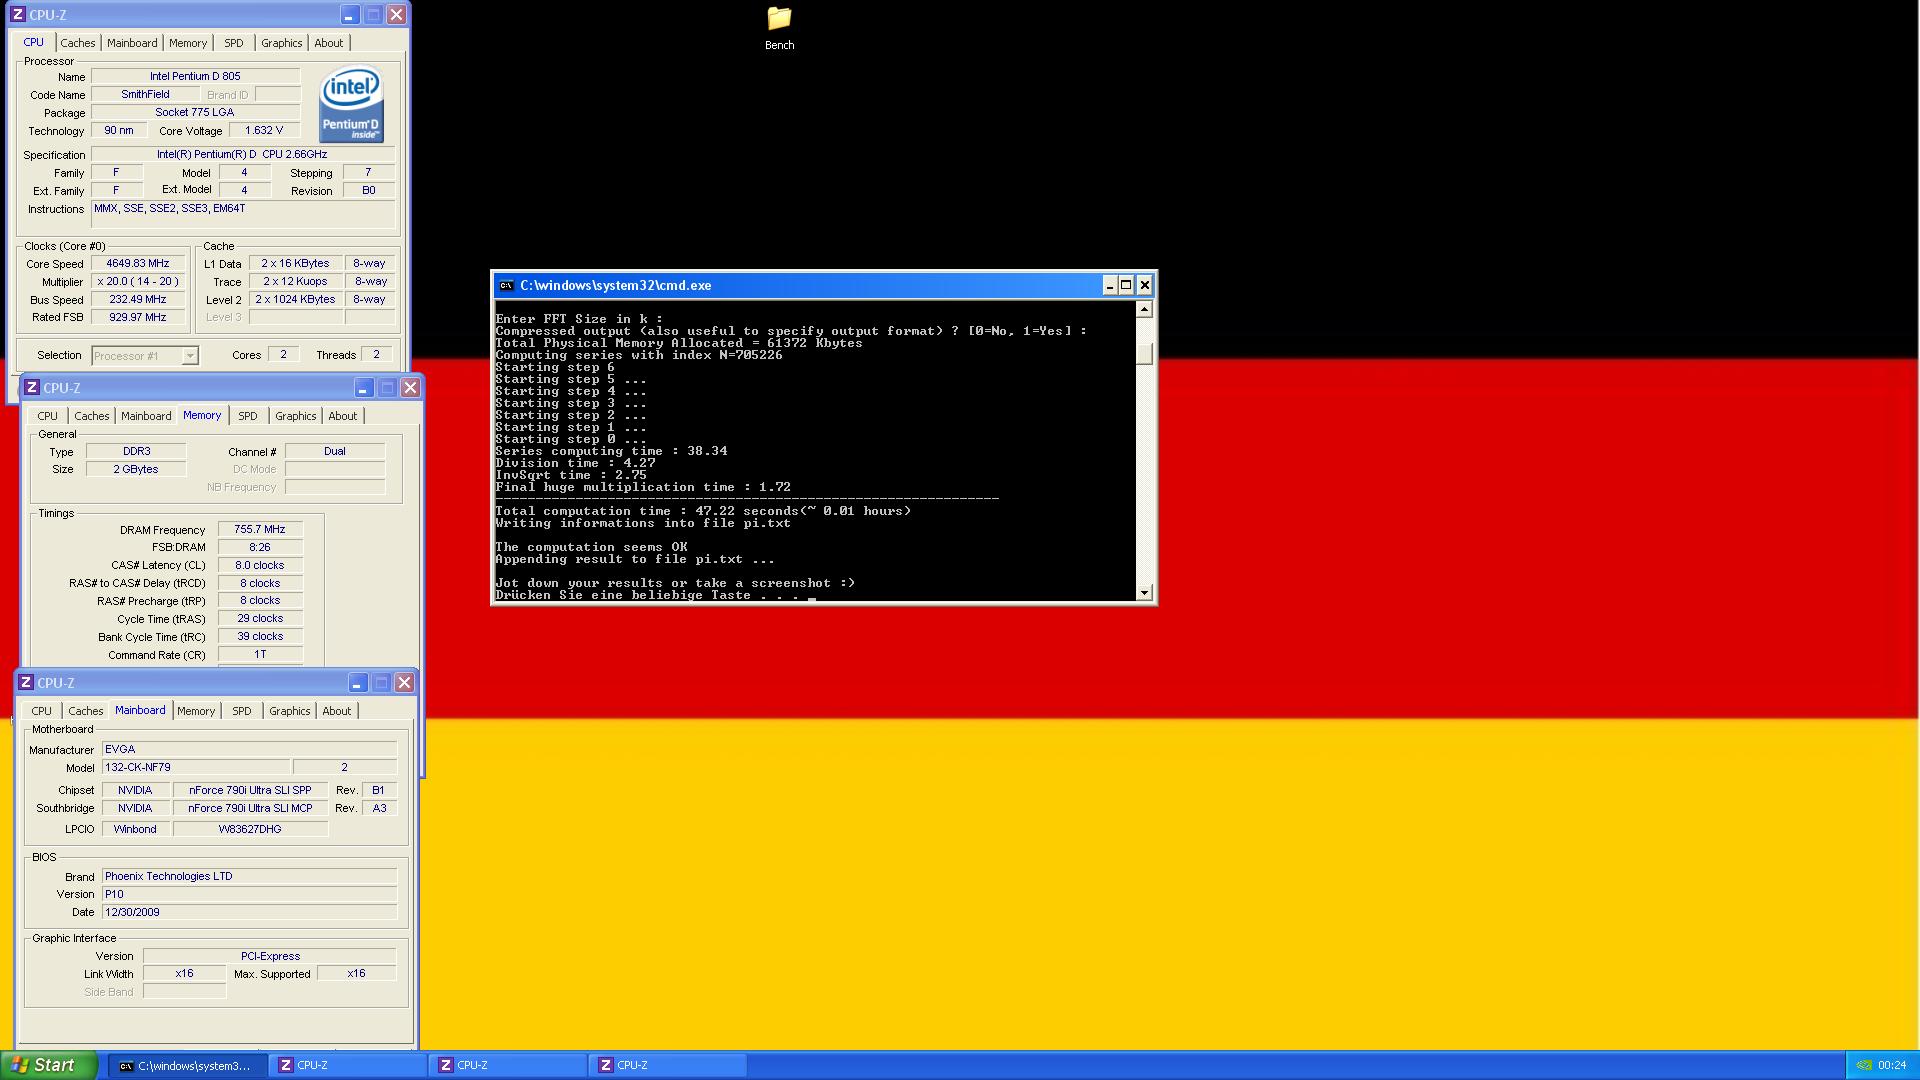Click the model 132-CK-NF79 field

coord(196,768)
